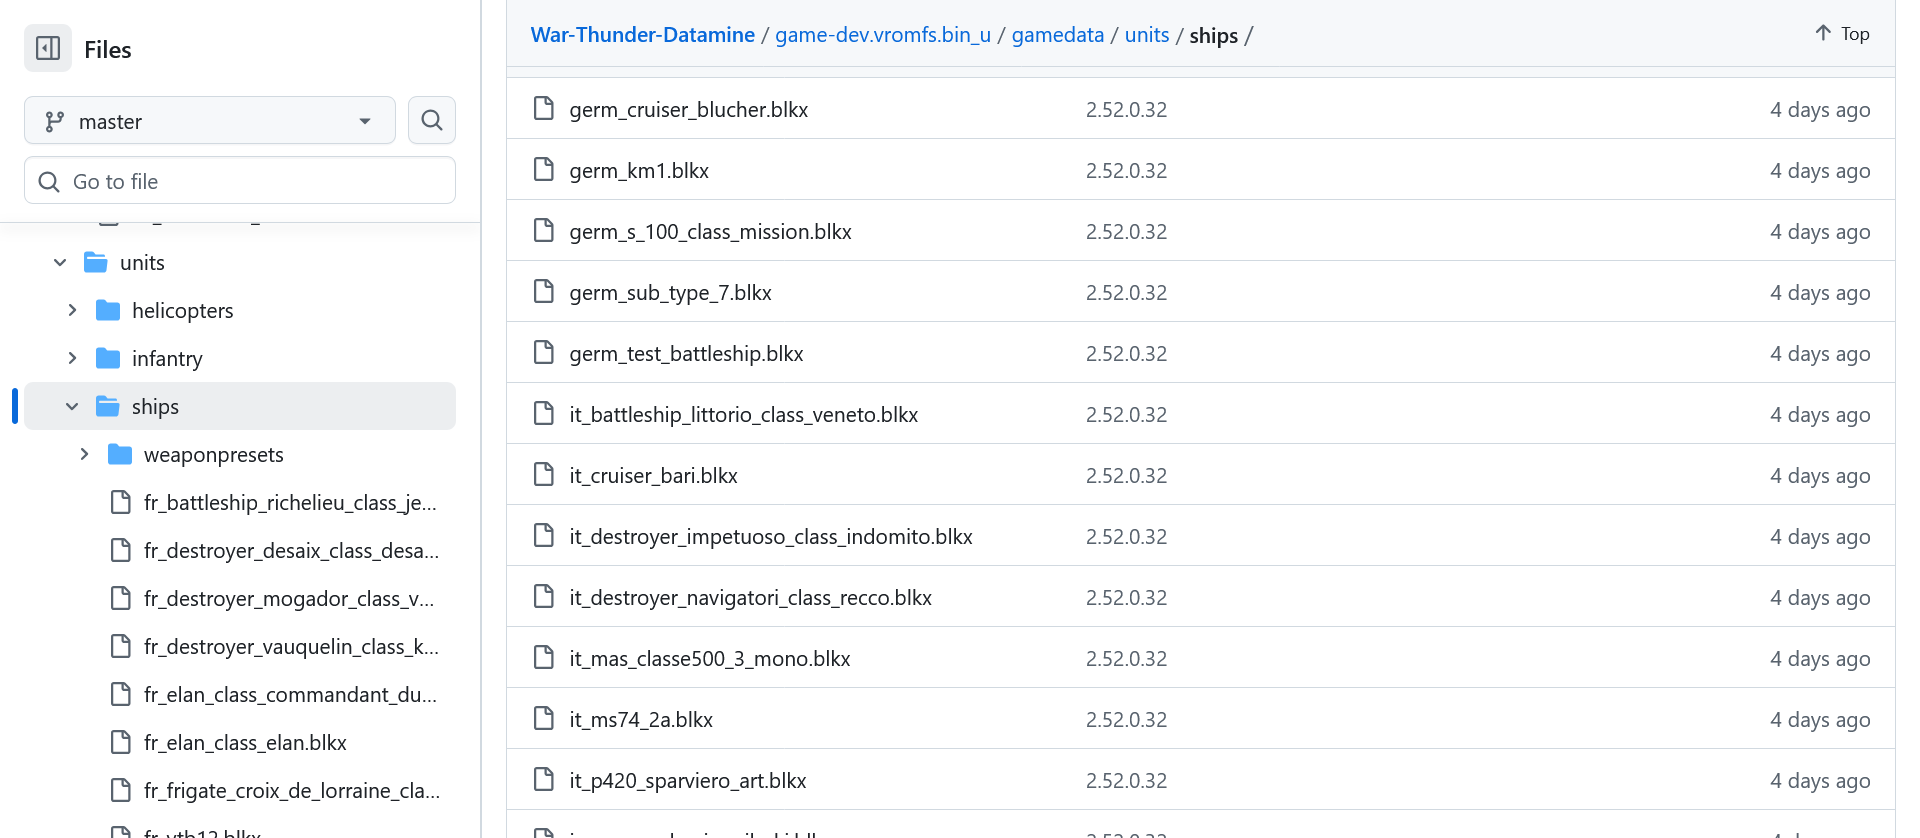The image size is (1920, 838).
Task: Collapse the units folder chevron
Action: (60, 263)
